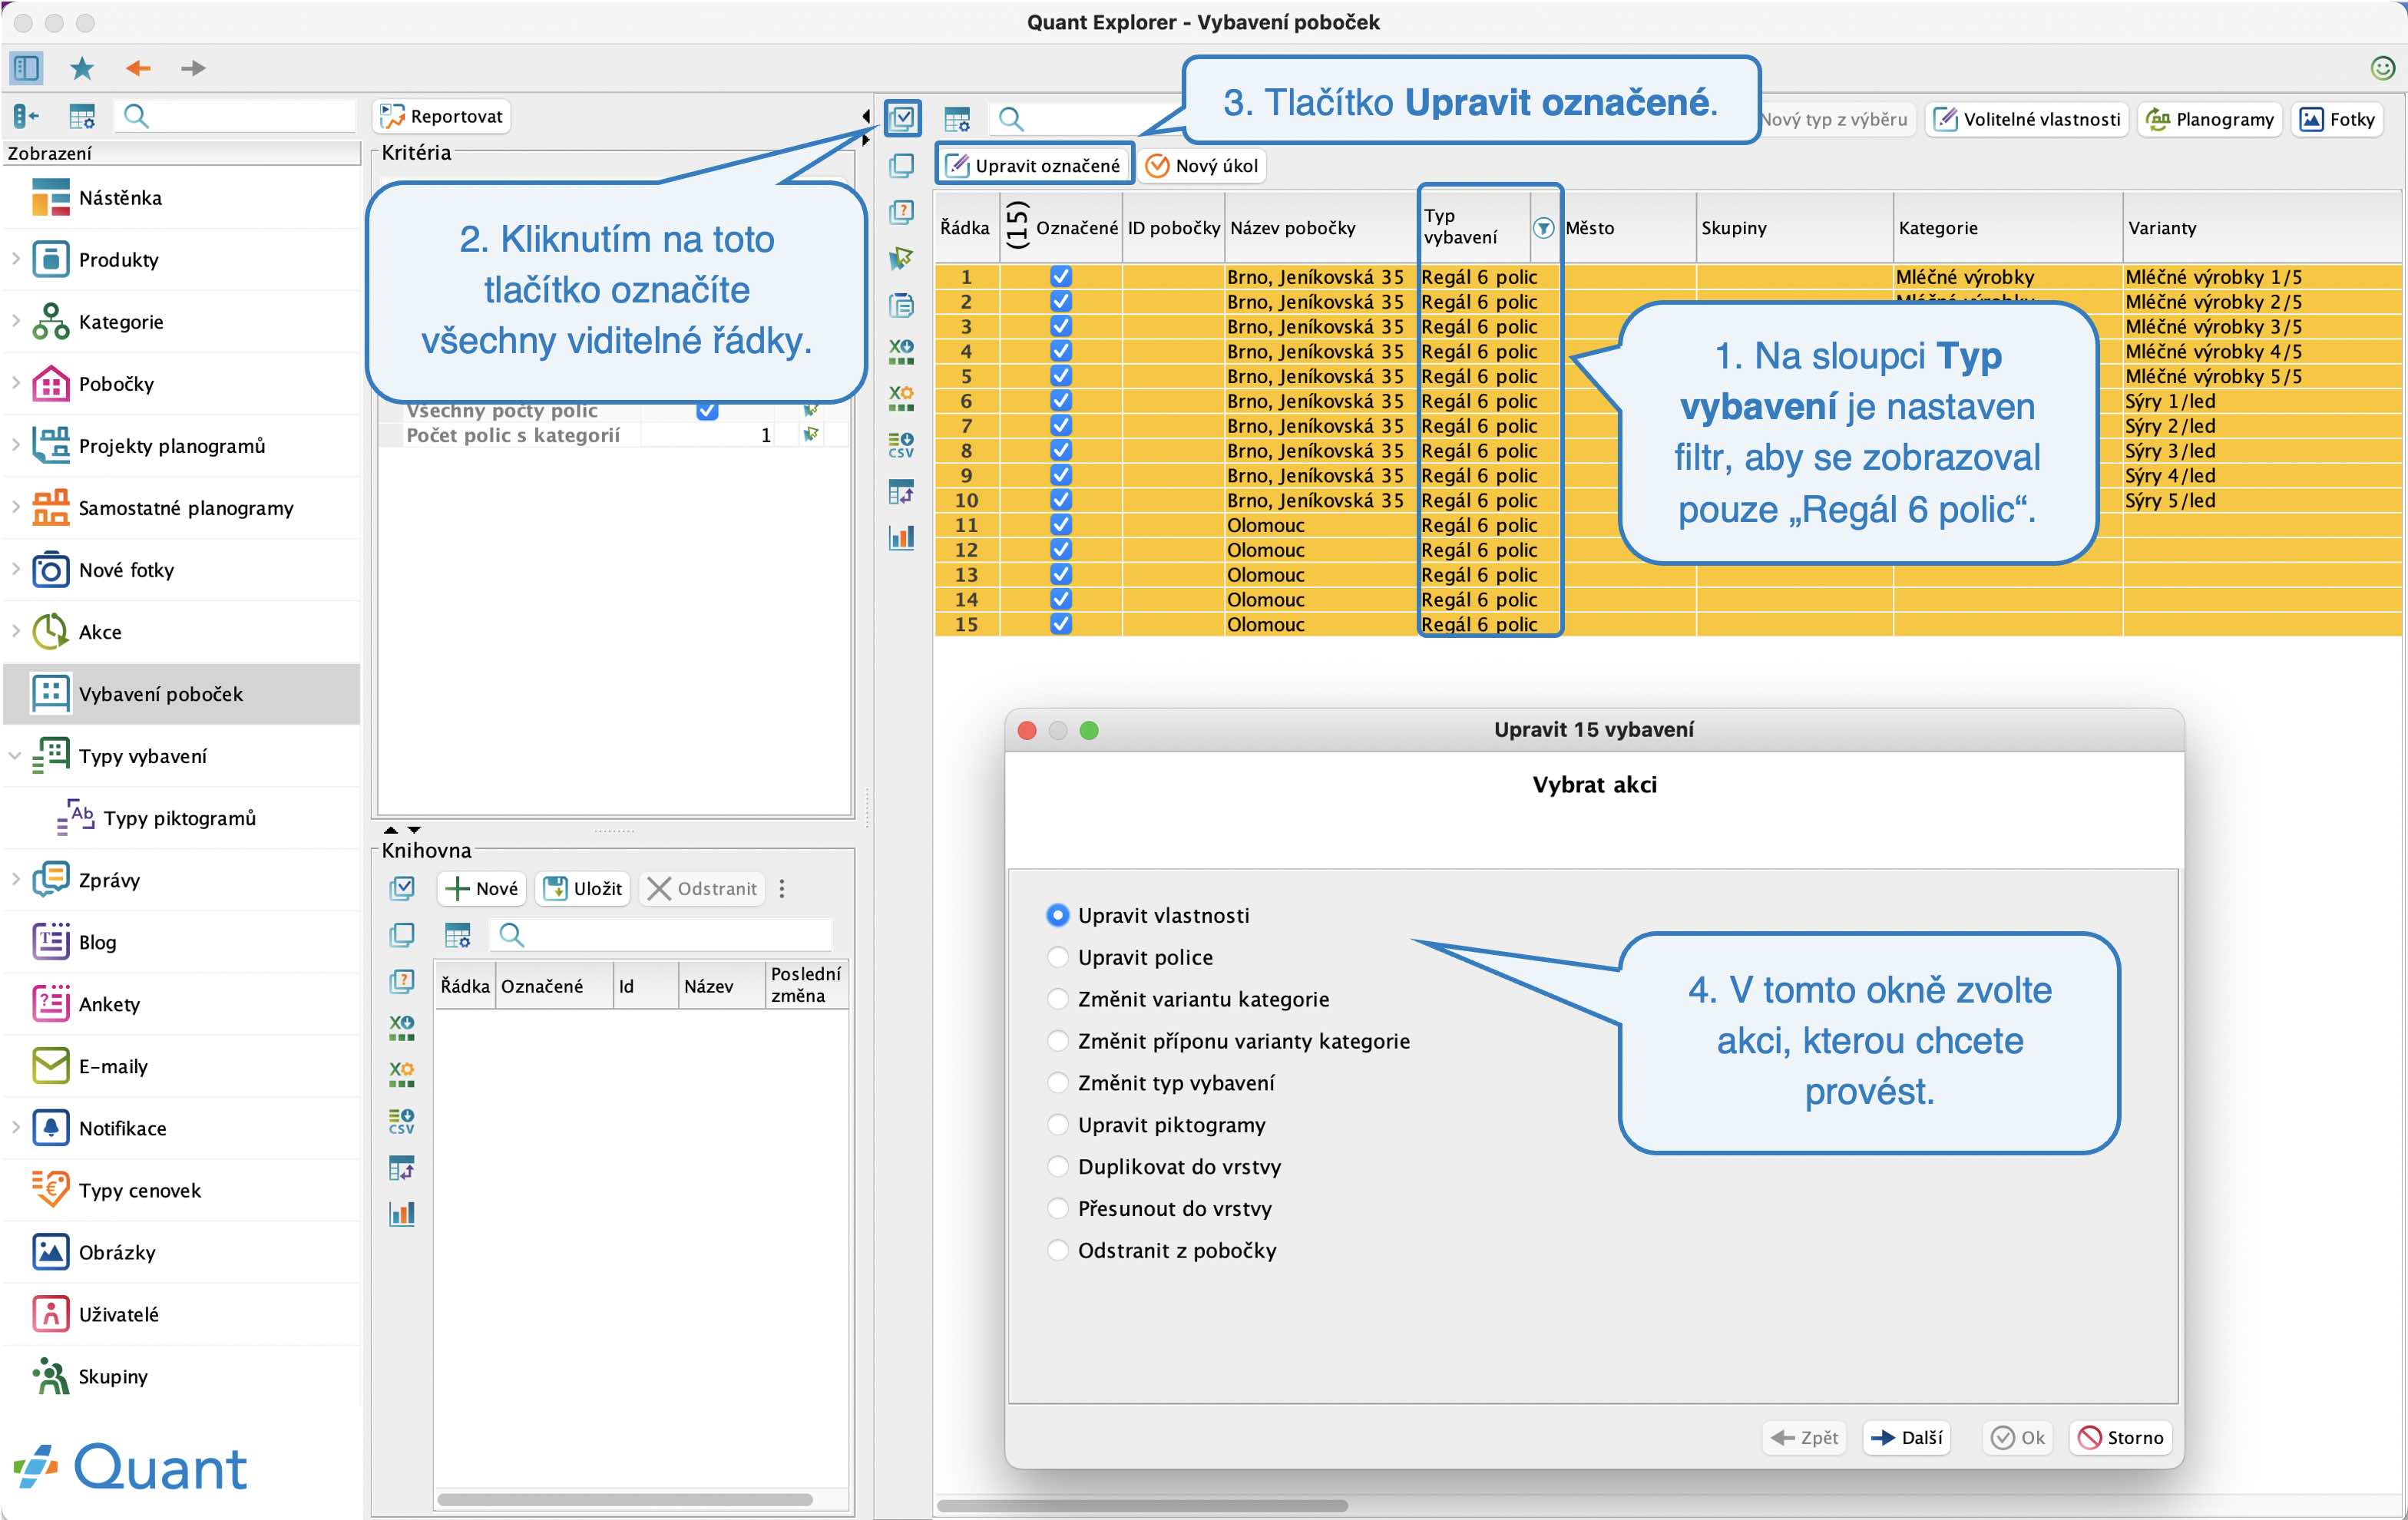This screenshot has height=1520, width=2408.
Task: Click the Reportovat button
Action: pyautogui.click(x=442, y=117)
